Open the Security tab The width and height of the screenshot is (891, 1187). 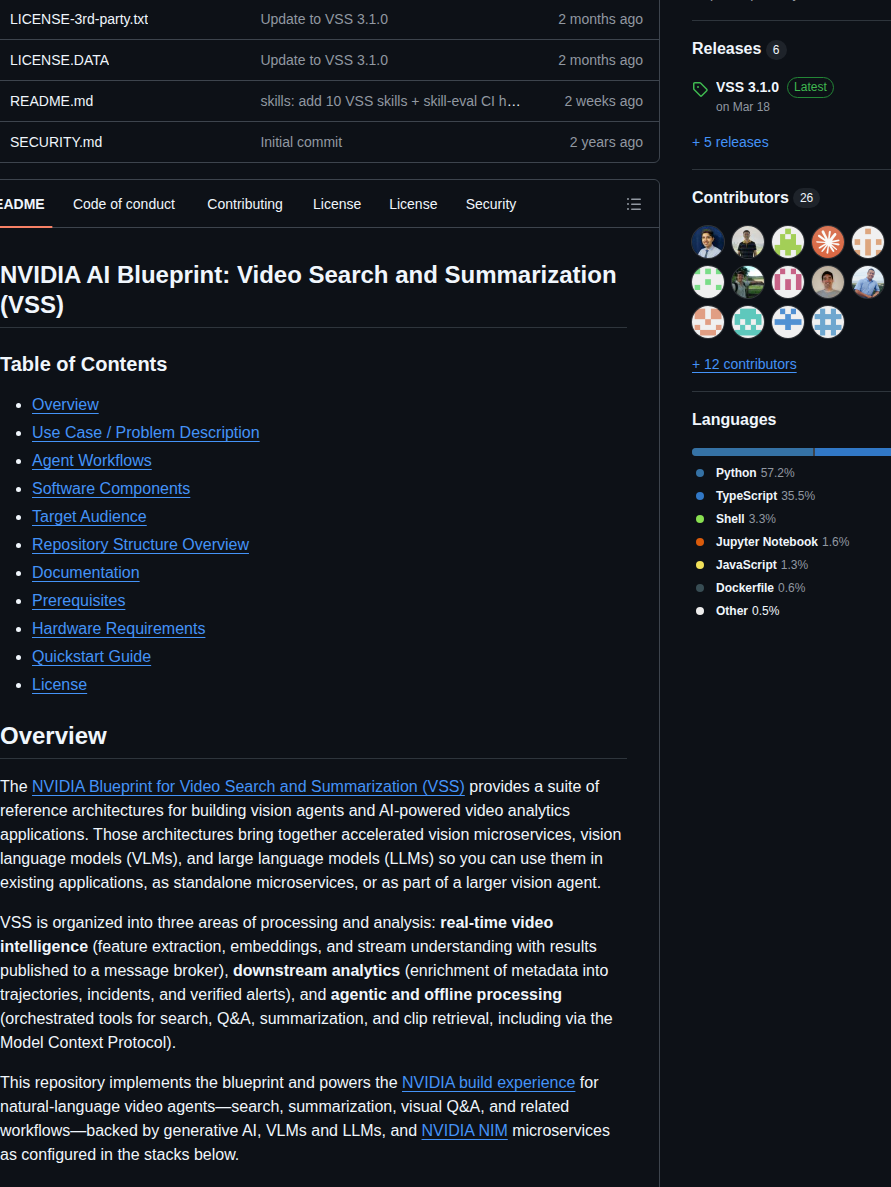pyautogui.click(x=491, y=204)
